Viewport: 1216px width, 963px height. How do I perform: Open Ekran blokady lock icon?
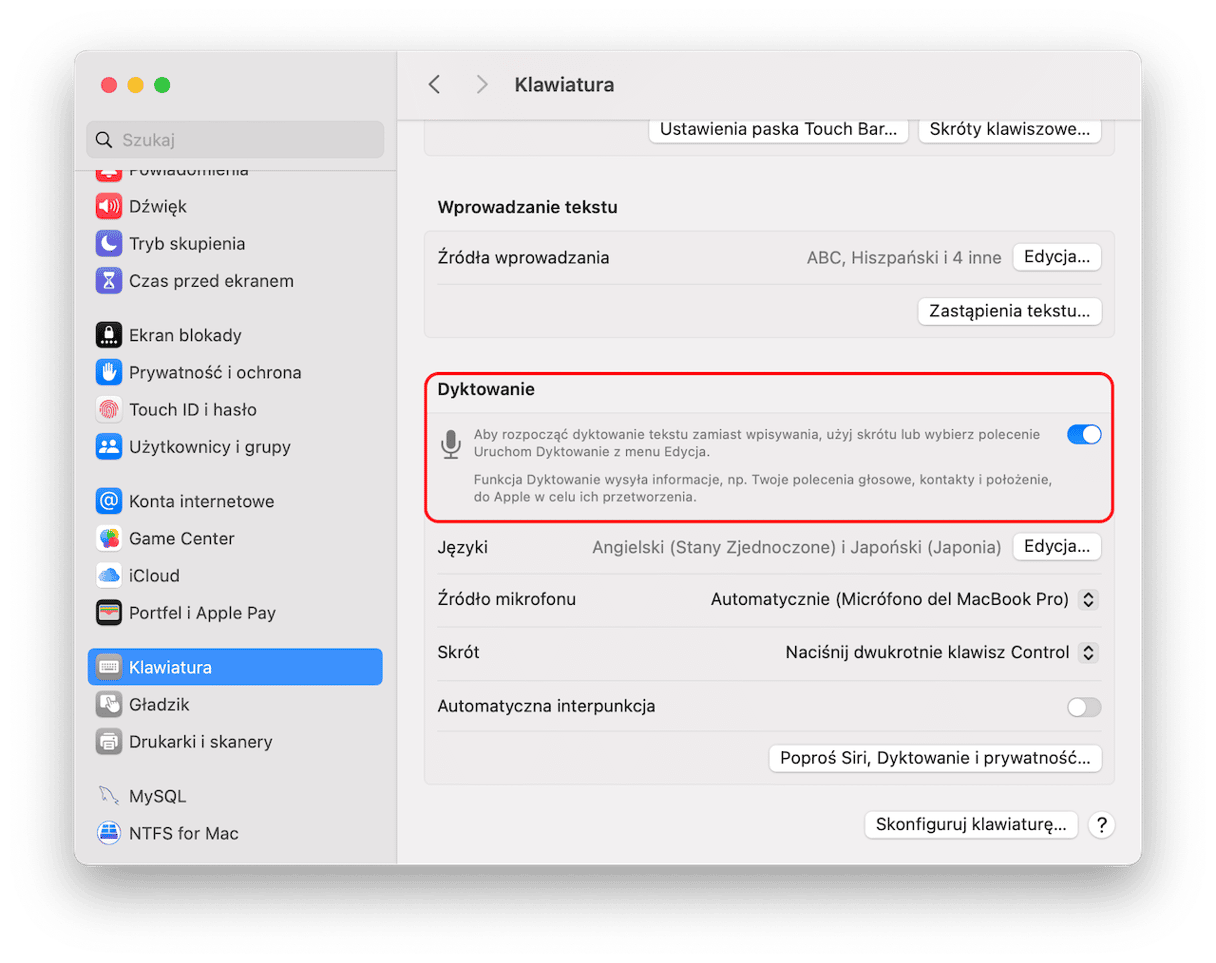point(108,335)
